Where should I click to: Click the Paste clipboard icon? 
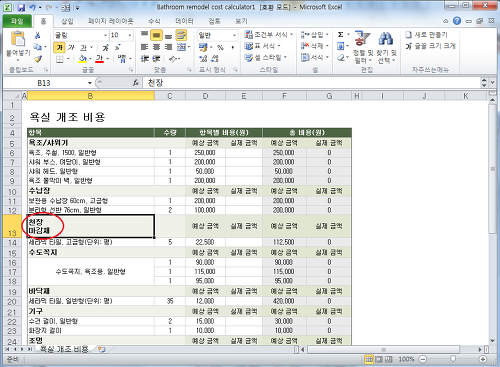click(x=18, y=39)
